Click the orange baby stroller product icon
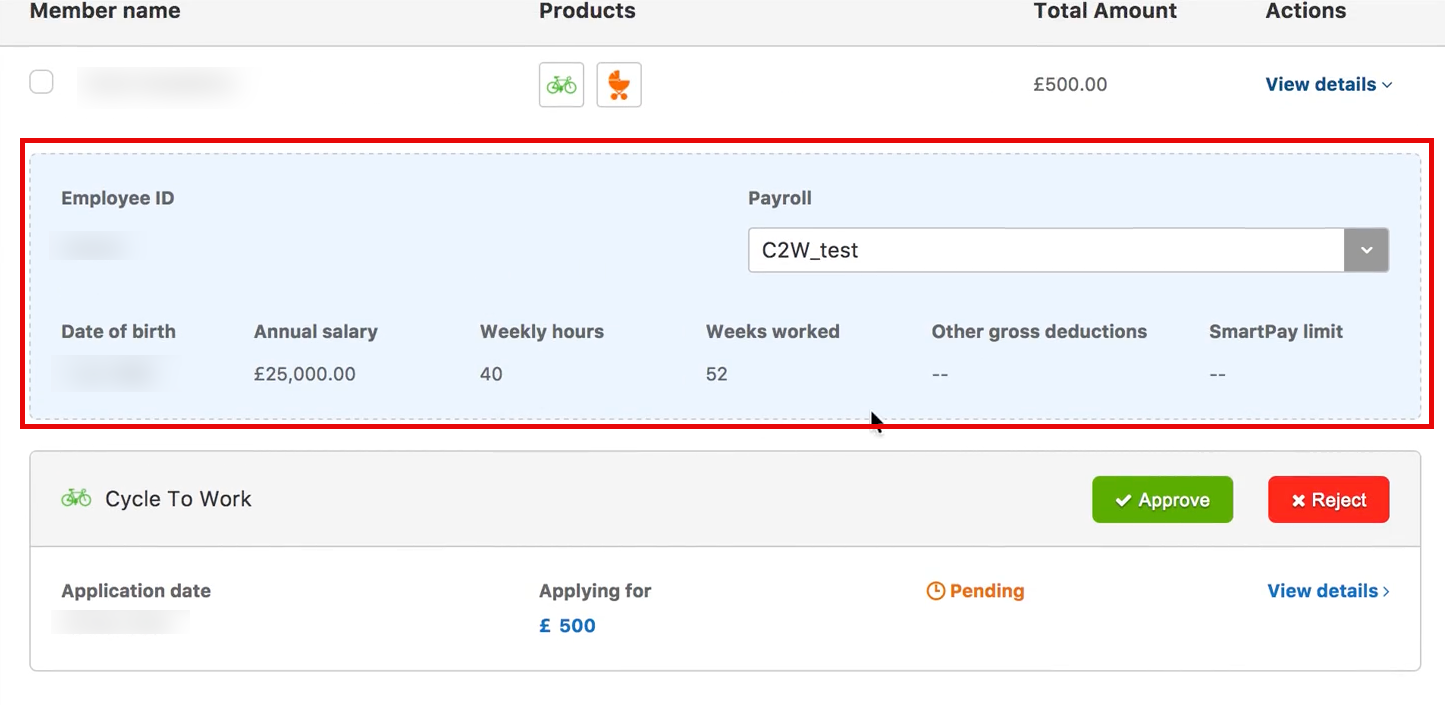The width and height of the screenshot is (1445, 705). (x=619, y=85)
